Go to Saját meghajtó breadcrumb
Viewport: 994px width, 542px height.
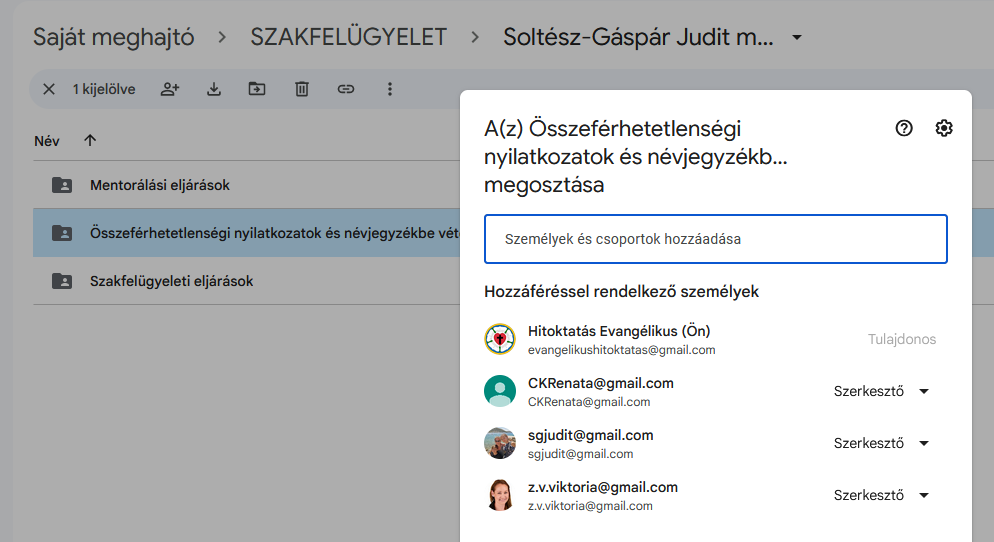(x=113, y=37)
